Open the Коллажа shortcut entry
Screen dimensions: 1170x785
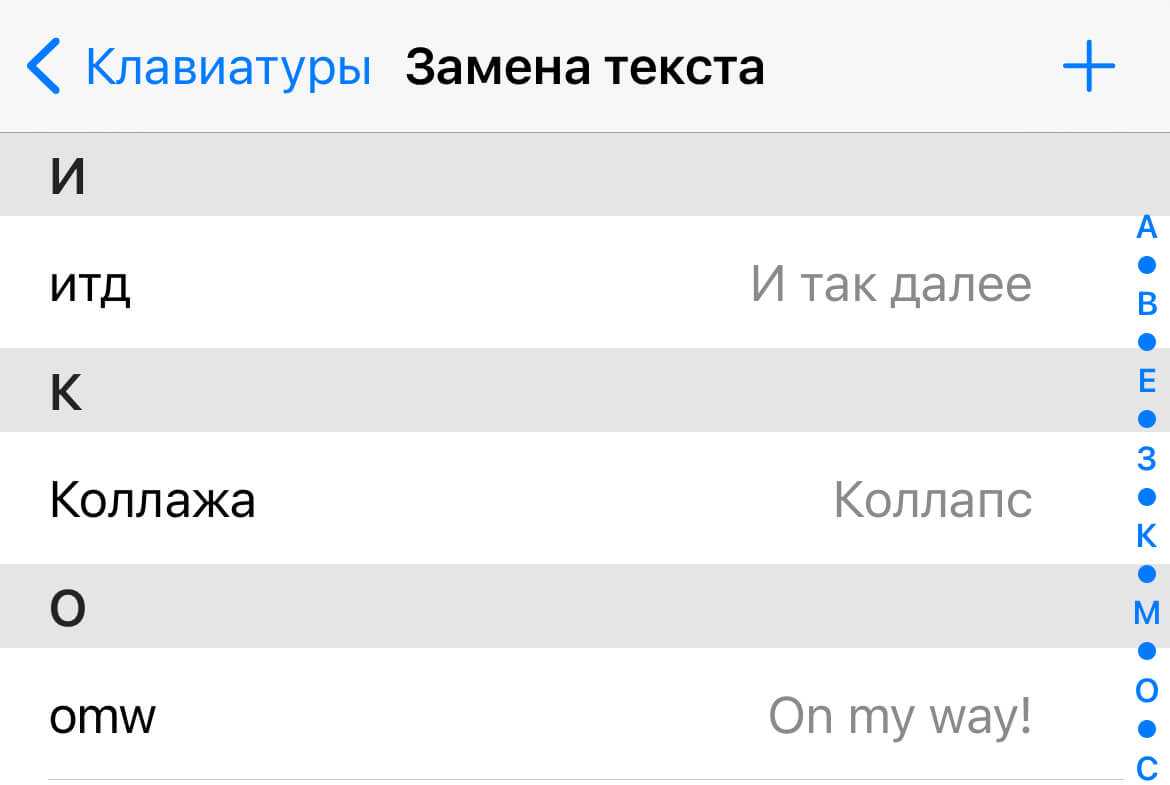[152, 499]
